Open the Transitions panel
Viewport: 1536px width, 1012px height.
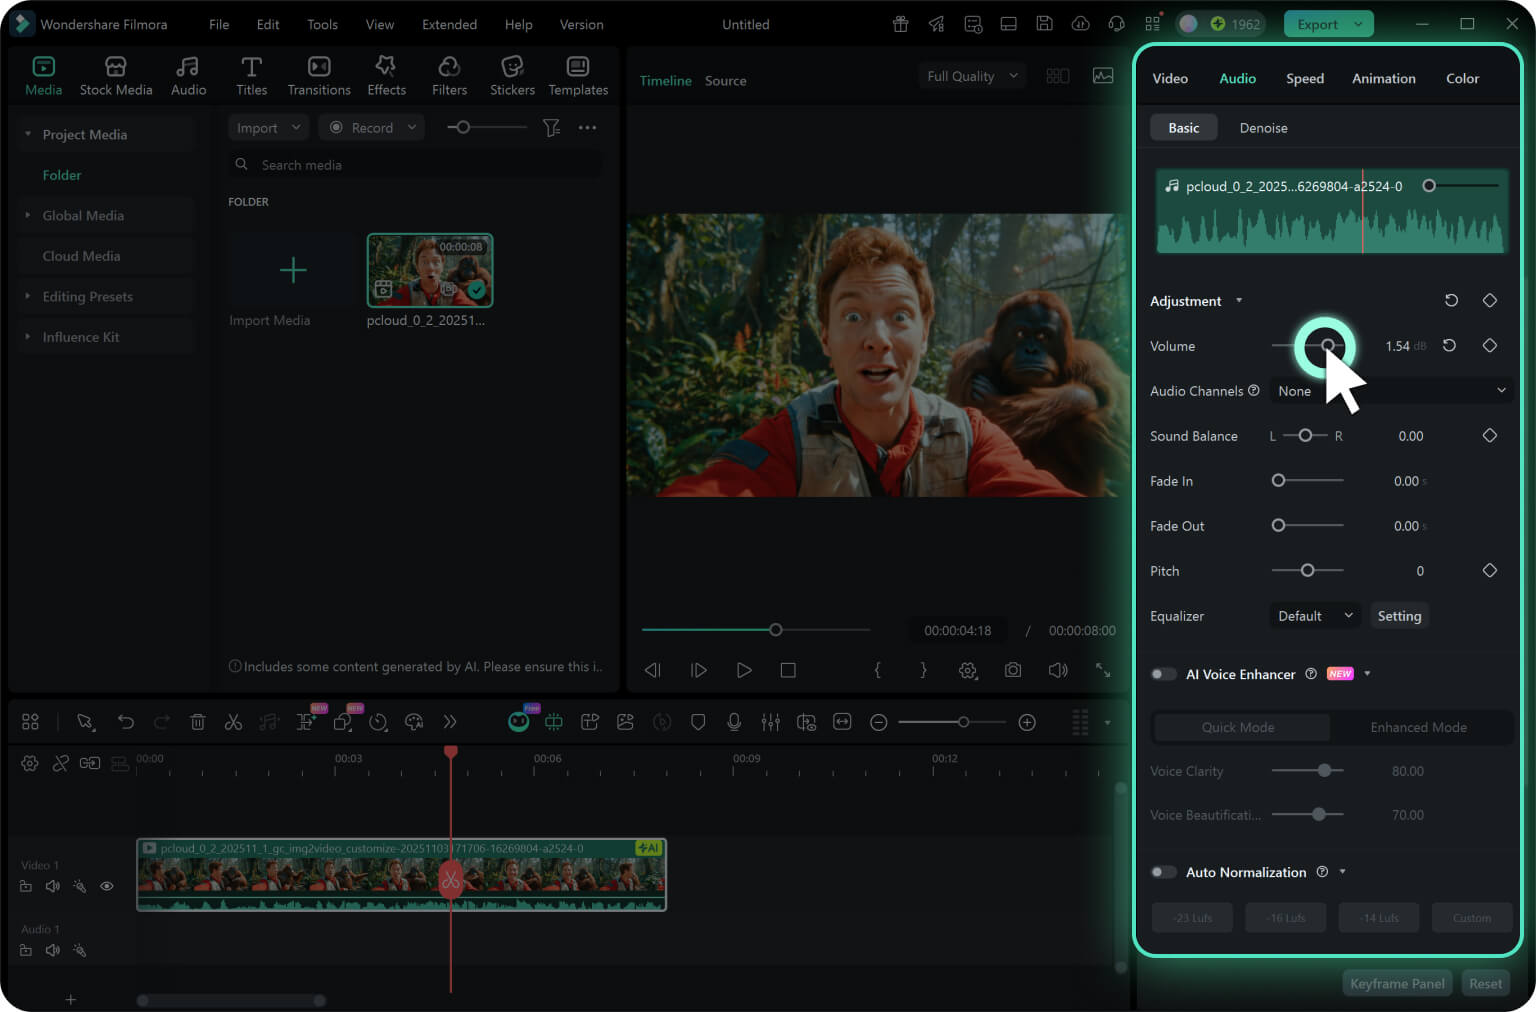pos(319,76)
